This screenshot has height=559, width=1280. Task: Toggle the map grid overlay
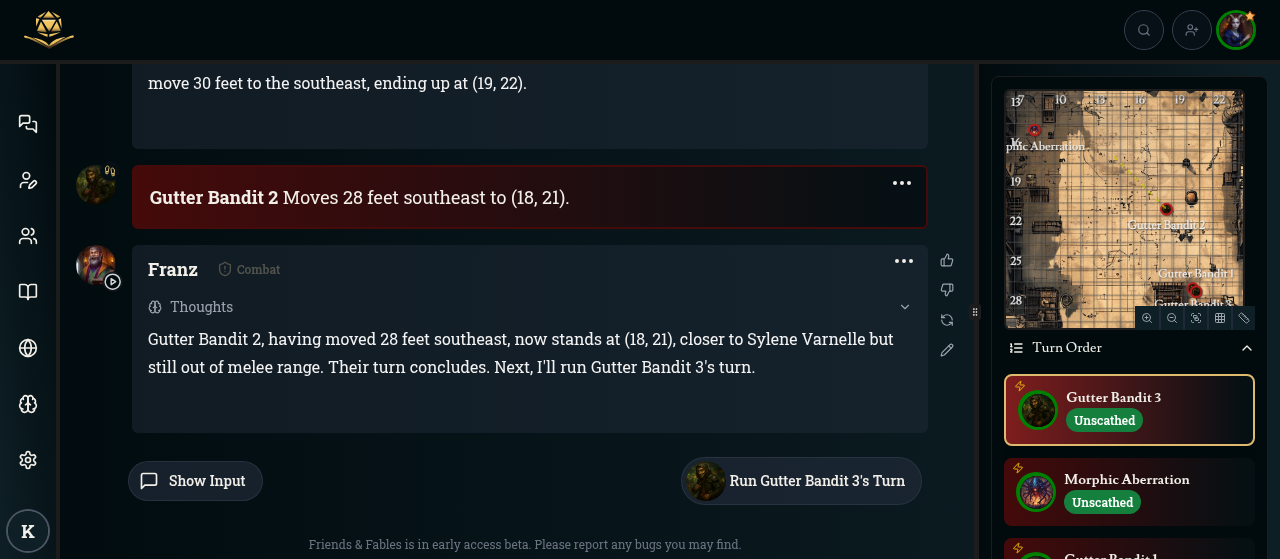(1220, 318)
